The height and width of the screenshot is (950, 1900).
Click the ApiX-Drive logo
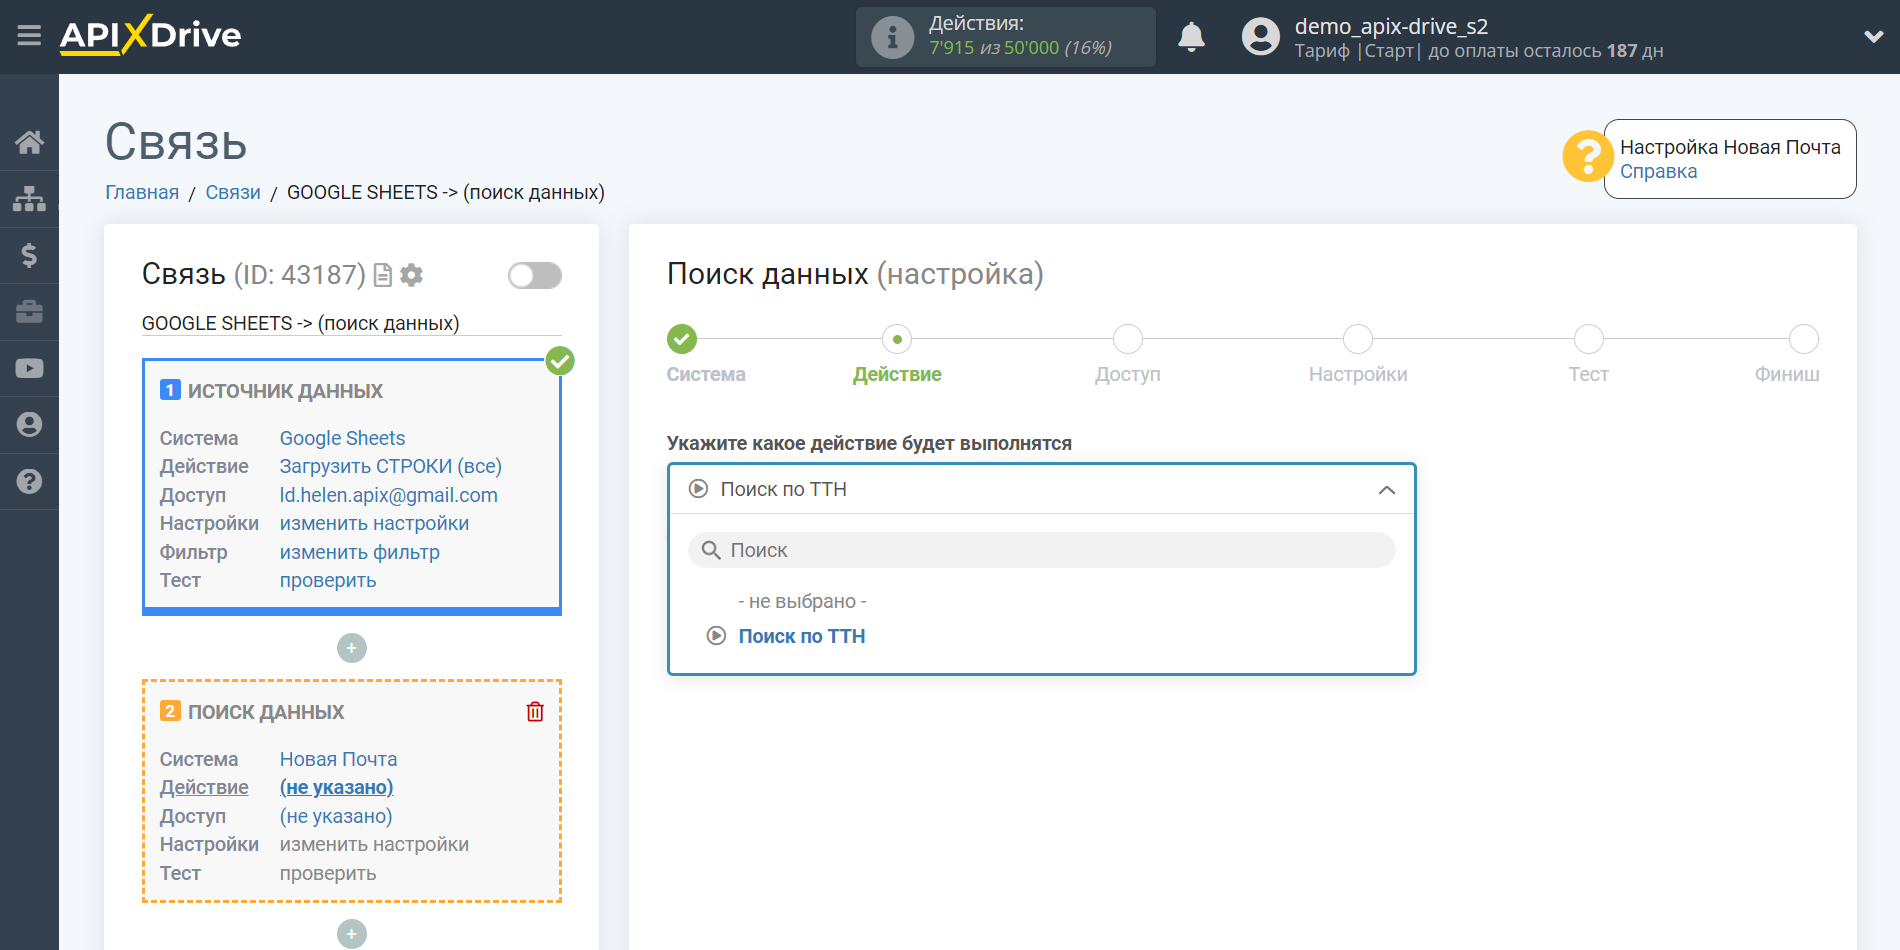(x=150, y=35)
